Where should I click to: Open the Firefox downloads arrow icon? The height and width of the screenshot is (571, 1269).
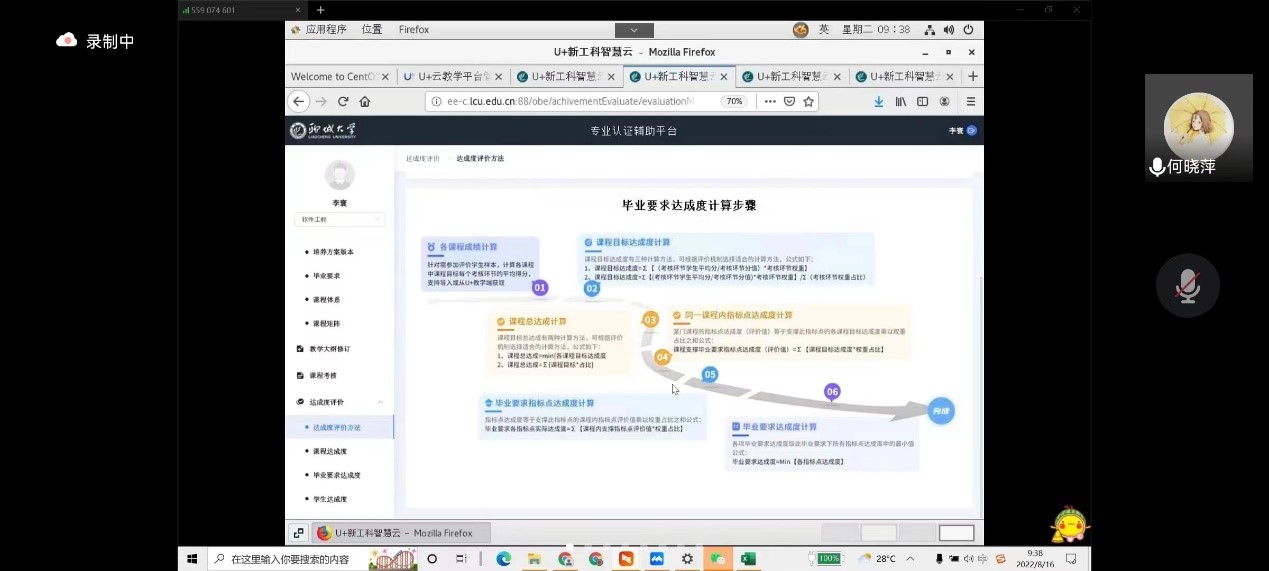click(x=879, y=101)
